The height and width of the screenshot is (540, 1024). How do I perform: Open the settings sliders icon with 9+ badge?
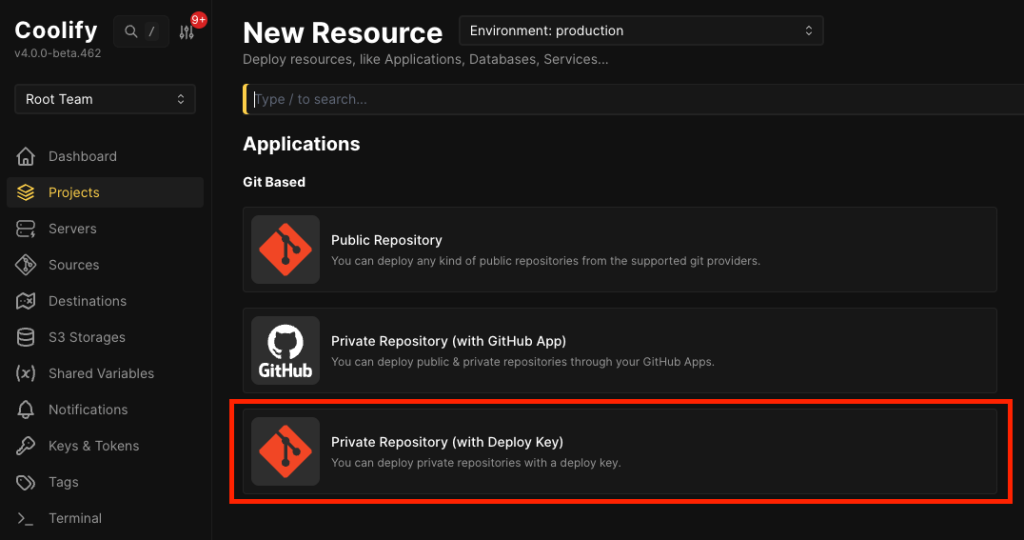tap(187, 32)
